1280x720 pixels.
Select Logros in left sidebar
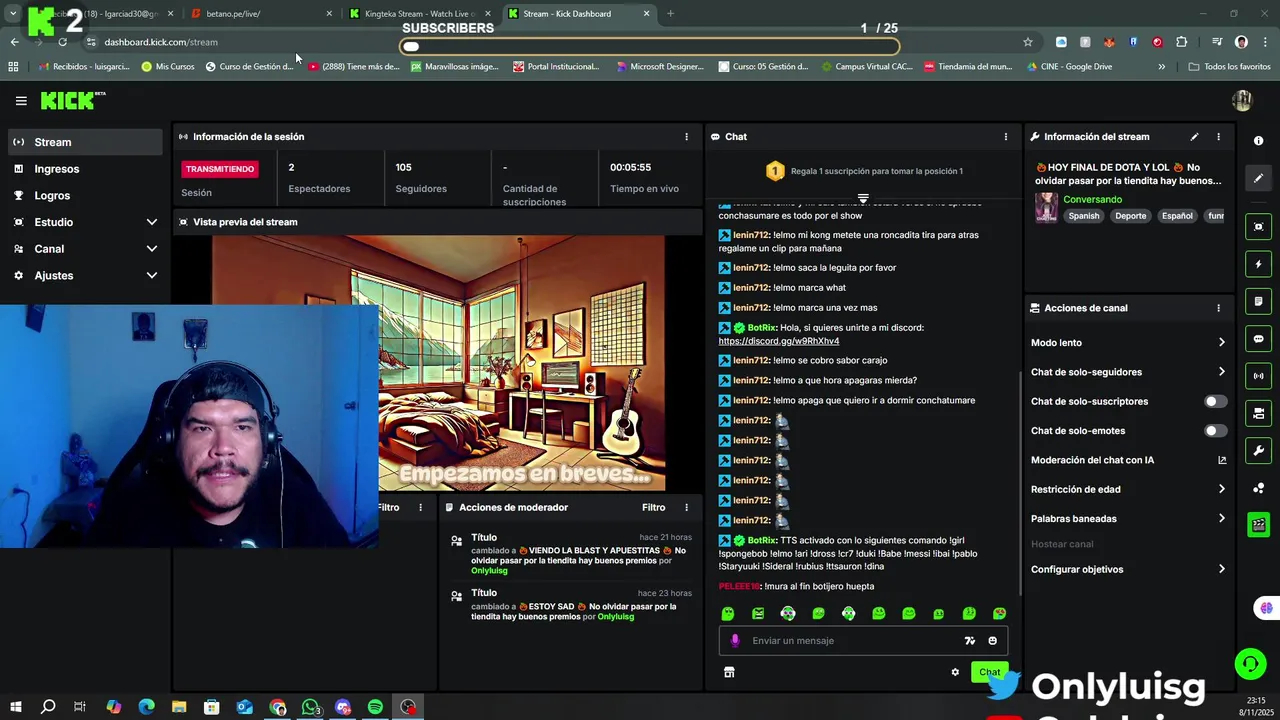[85, 196]
